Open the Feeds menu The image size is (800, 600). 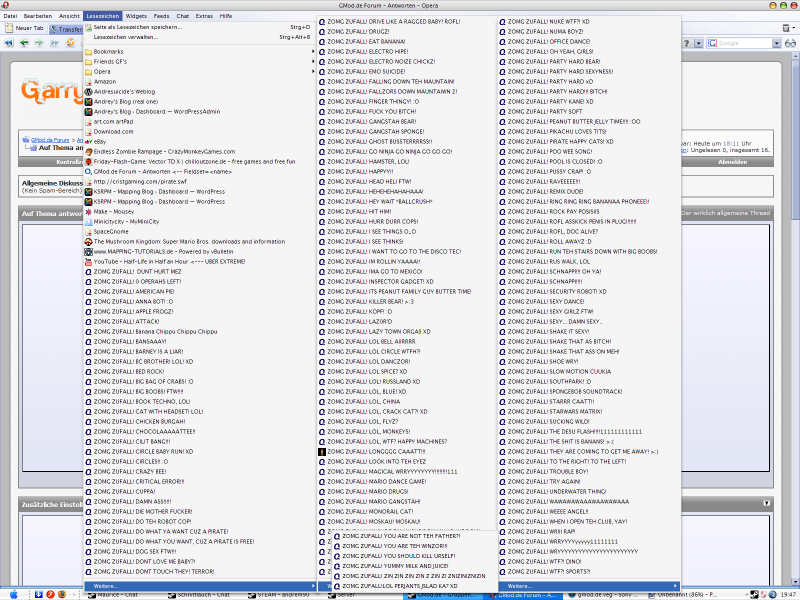coord(160,17)
